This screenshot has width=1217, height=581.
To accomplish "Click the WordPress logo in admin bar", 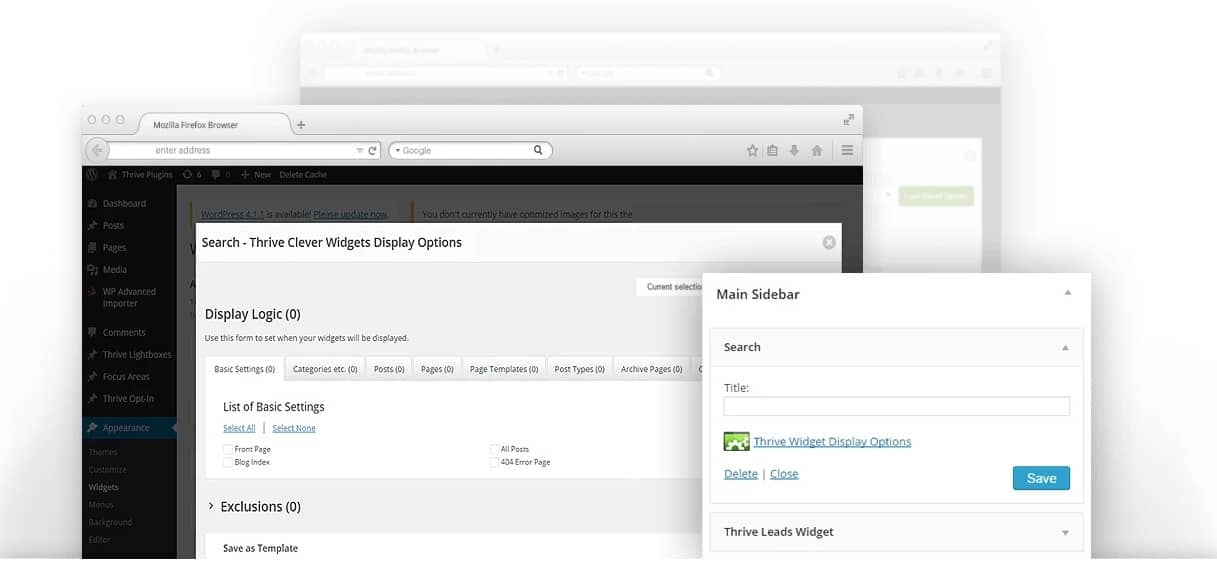I will tap(92, 174).
